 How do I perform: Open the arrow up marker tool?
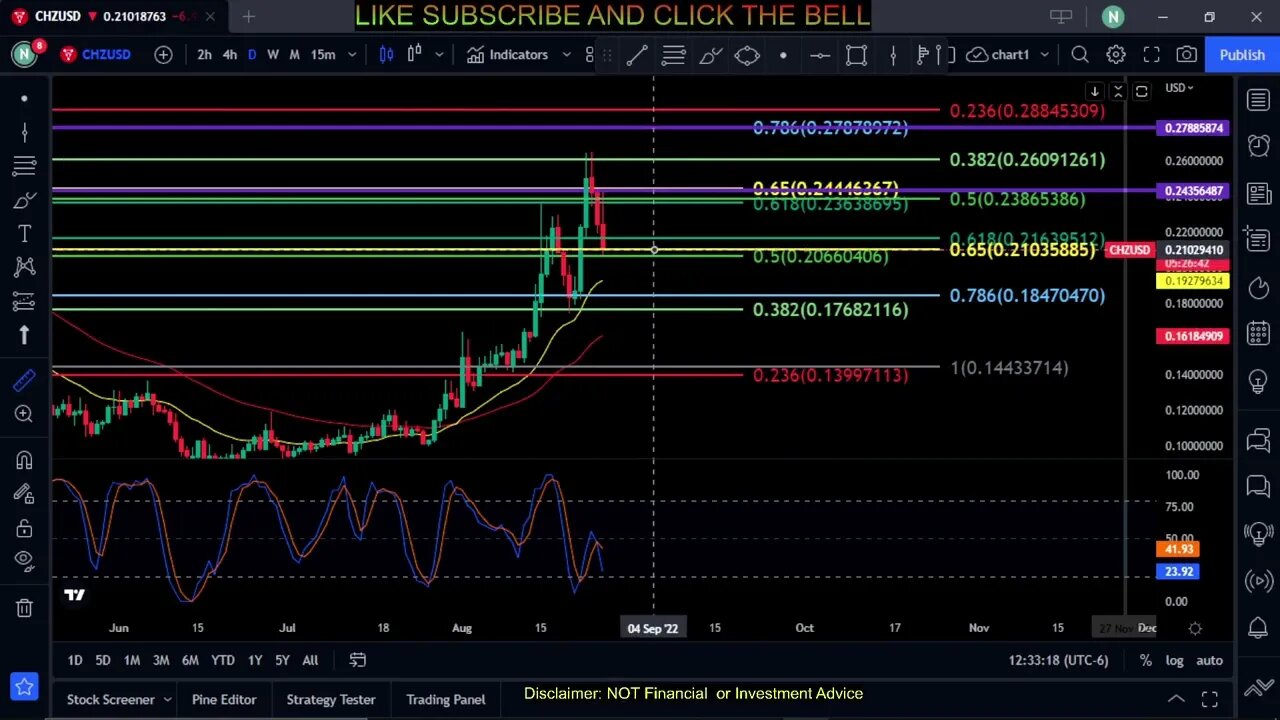click(x=24, y=335)
